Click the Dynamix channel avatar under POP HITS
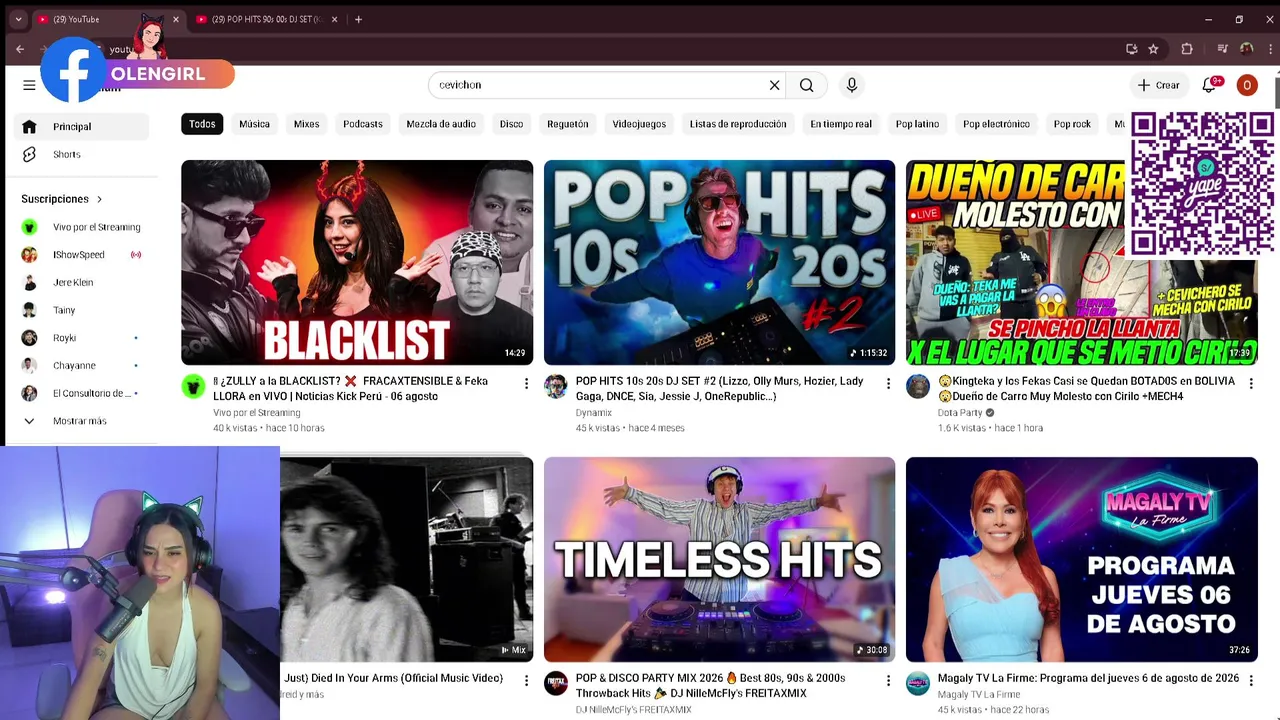This screenshot has width=1280, height=720. coord(556,387)
